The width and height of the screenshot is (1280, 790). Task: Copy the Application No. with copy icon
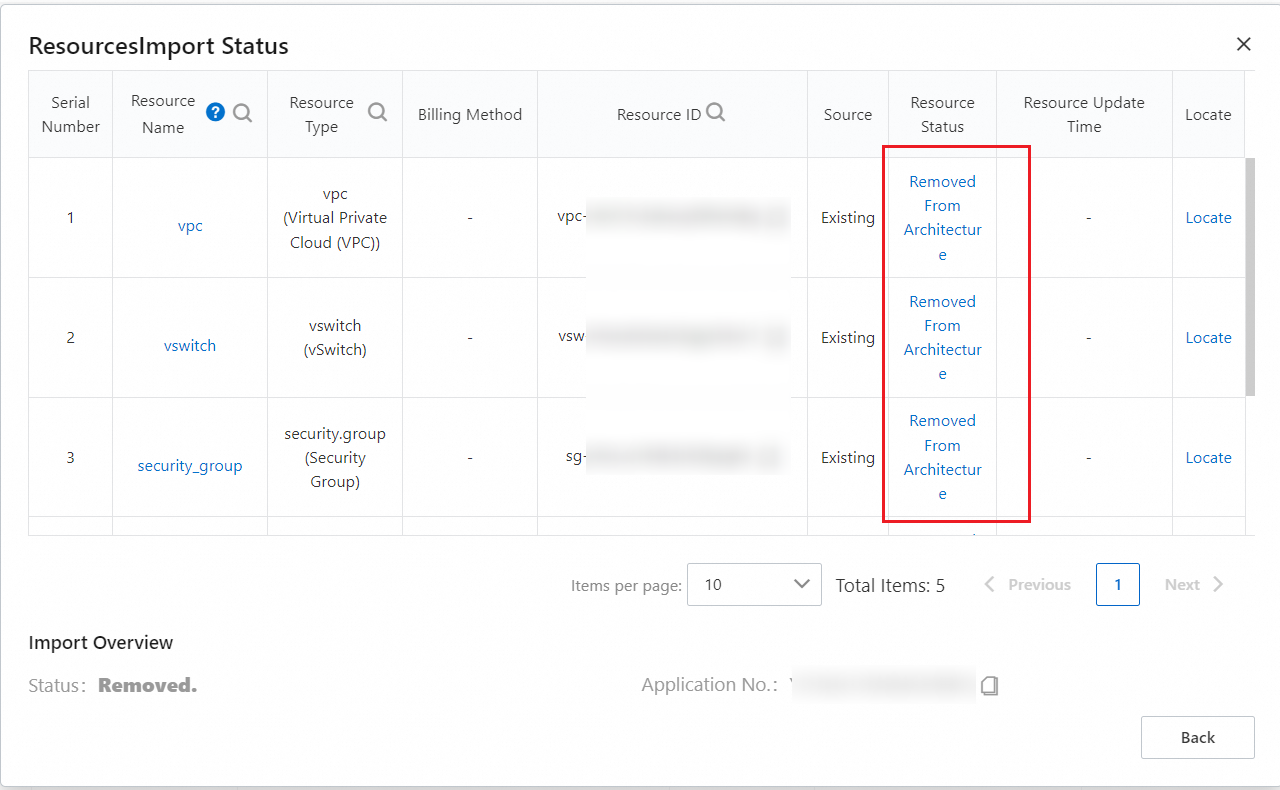coord(989,685)
